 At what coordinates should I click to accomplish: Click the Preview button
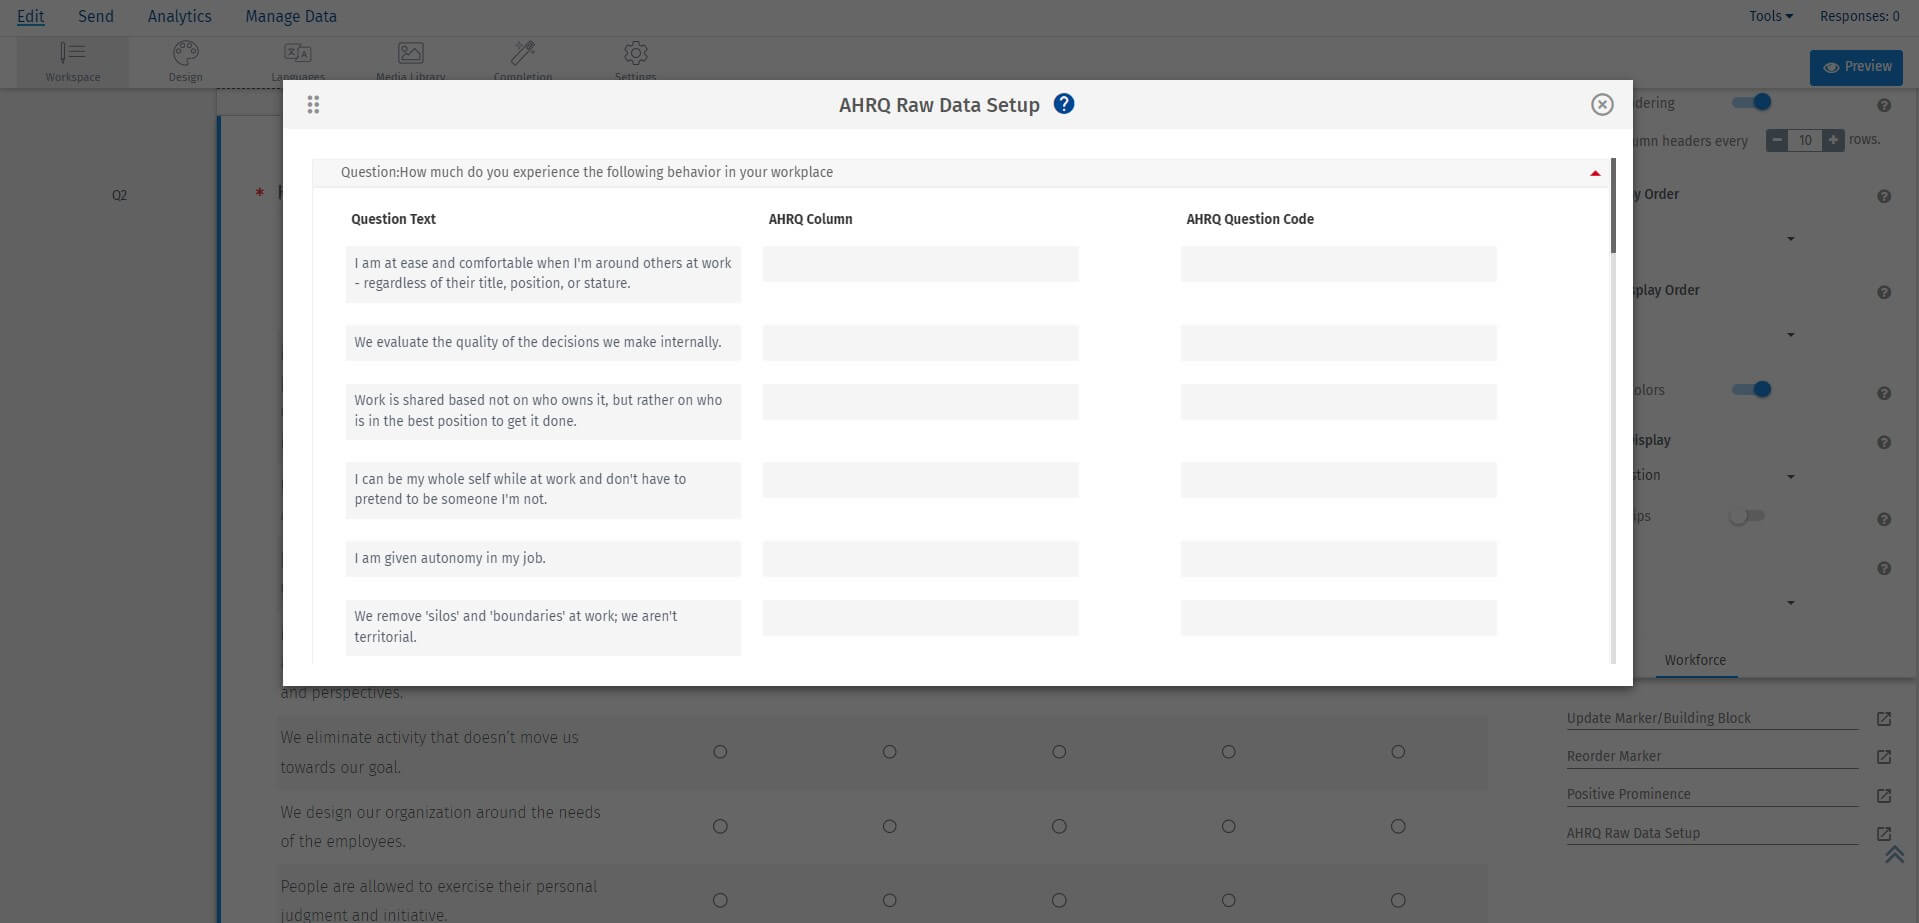(x=1855, y=67)
